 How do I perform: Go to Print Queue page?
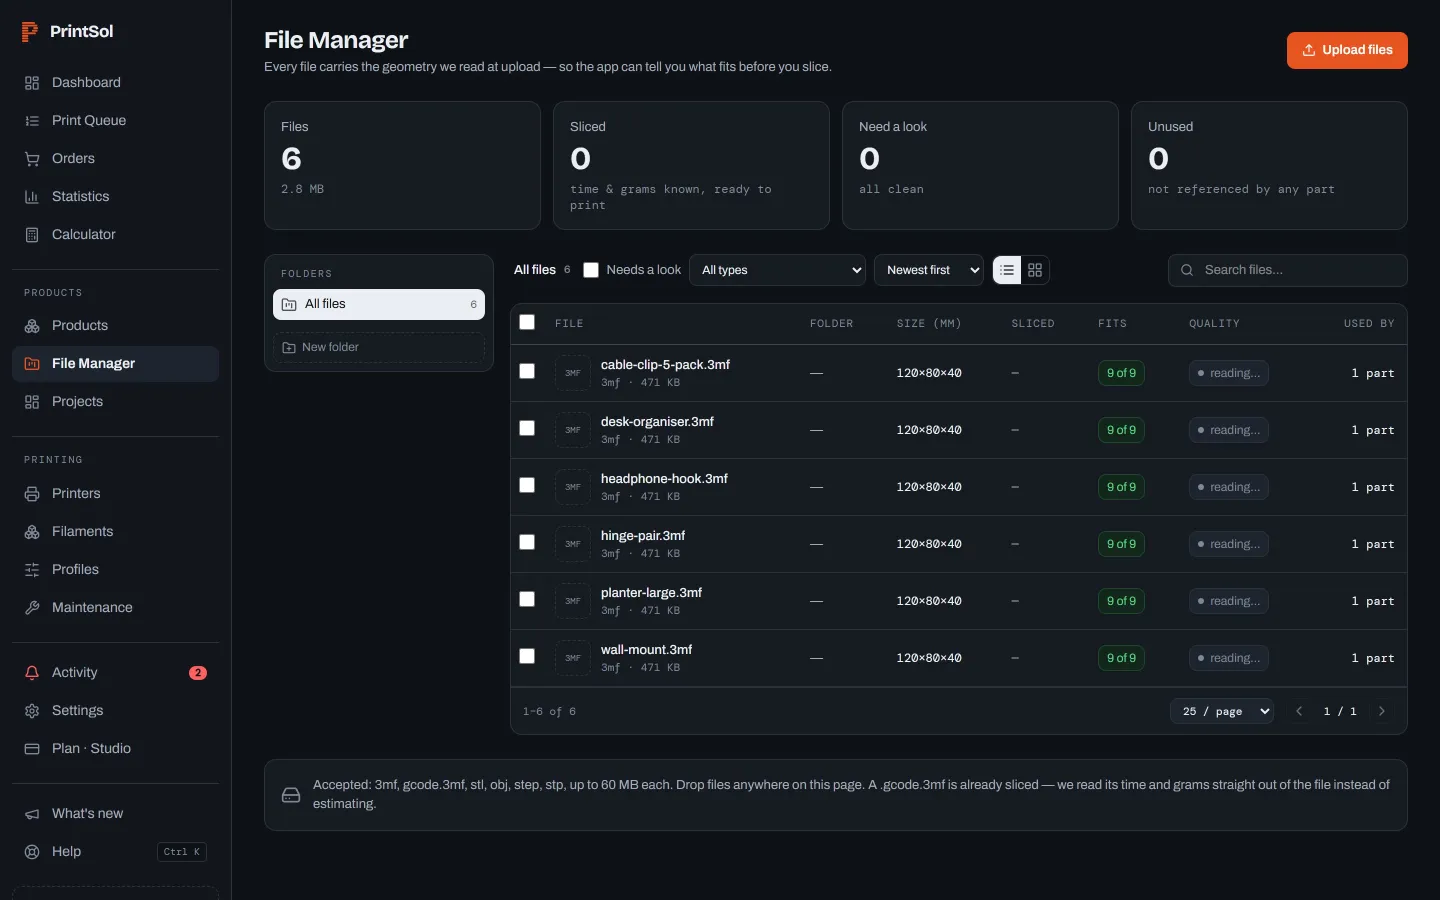(x=115, y=120)
